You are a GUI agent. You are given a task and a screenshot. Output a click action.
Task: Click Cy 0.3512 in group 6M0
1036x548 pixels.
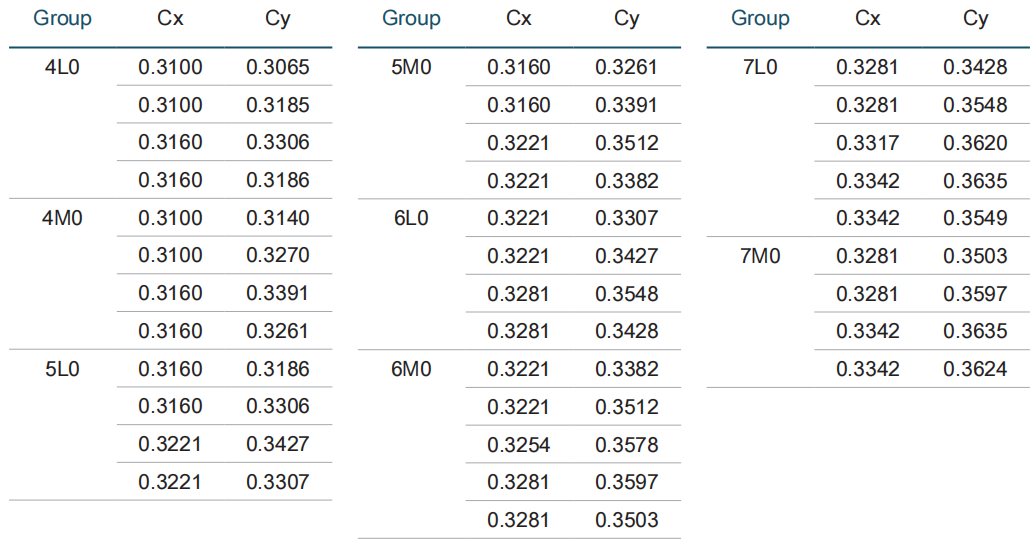pos(626,407)
